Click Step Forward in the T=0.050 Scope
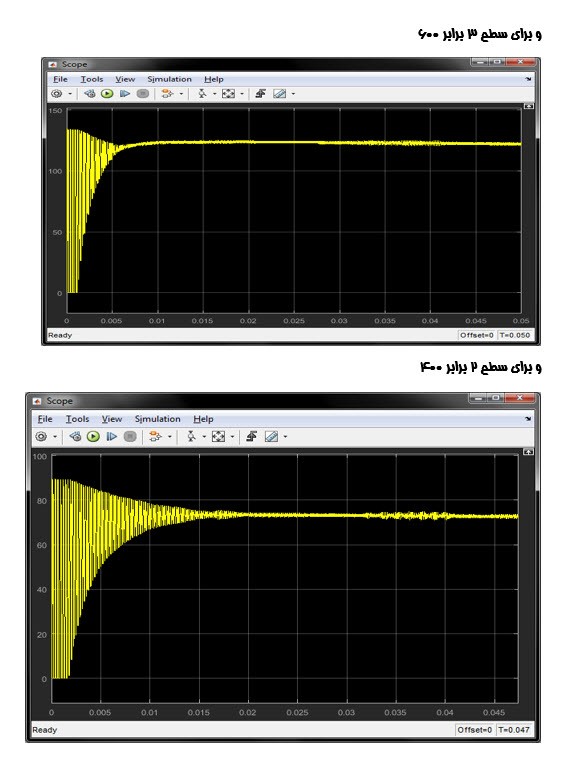The height and width of the screenshot is (776, 574). (125, 94)
